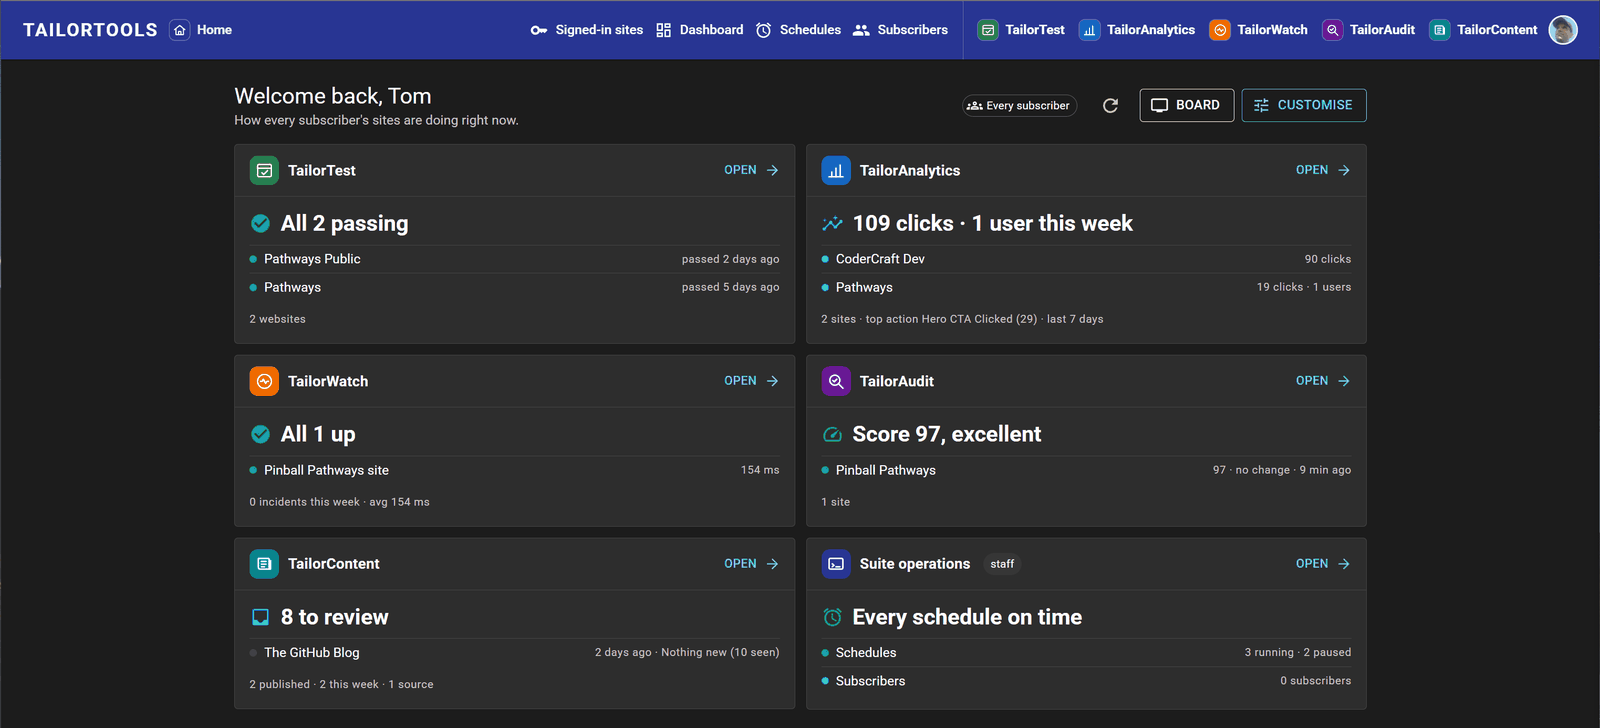Click the arrow next to TailorAudit OPEN
The height and width of the screenshot is (728, 1600).
pos(1344,381)
